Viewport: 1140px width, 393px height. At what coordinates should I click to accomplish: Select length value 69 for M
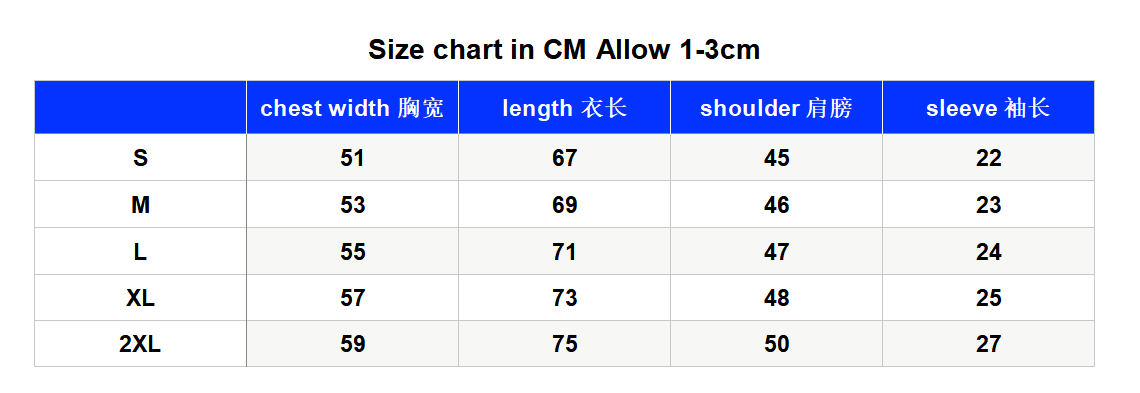click(564, 205)
